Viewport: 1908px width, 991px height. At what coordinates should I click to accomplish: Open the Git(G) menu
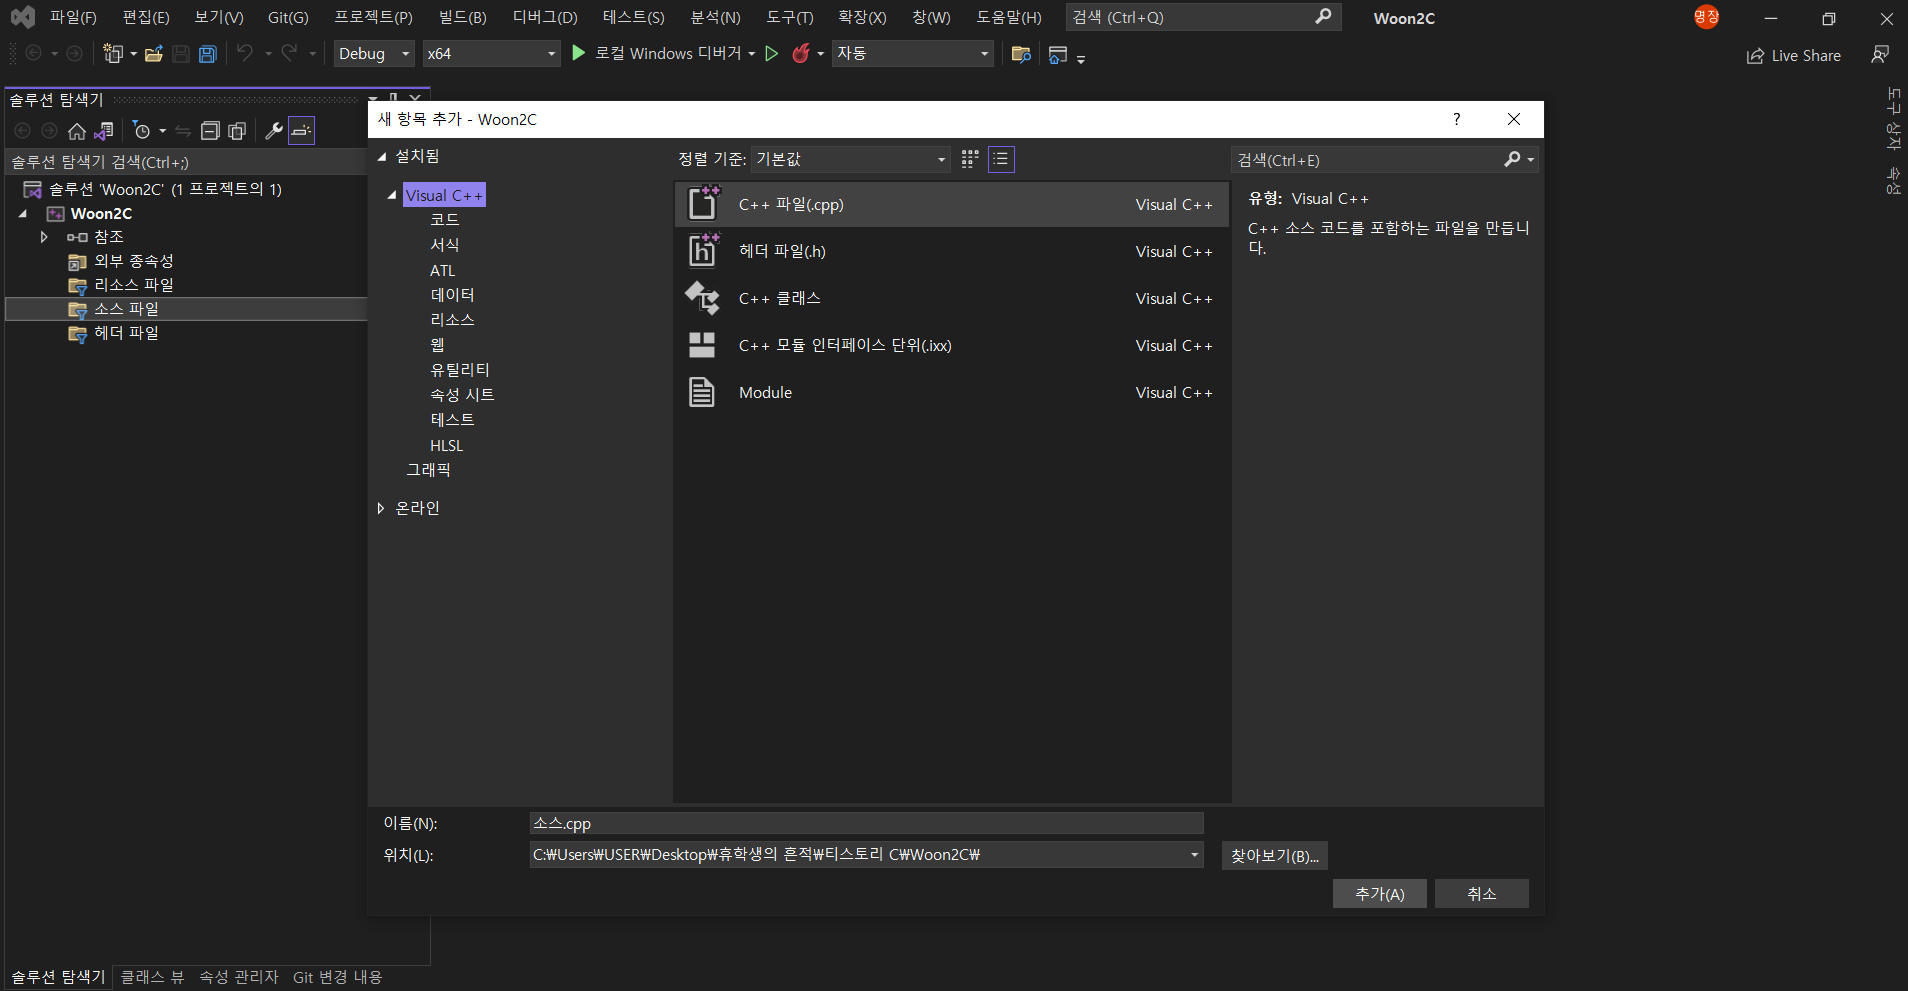[288, 17]
